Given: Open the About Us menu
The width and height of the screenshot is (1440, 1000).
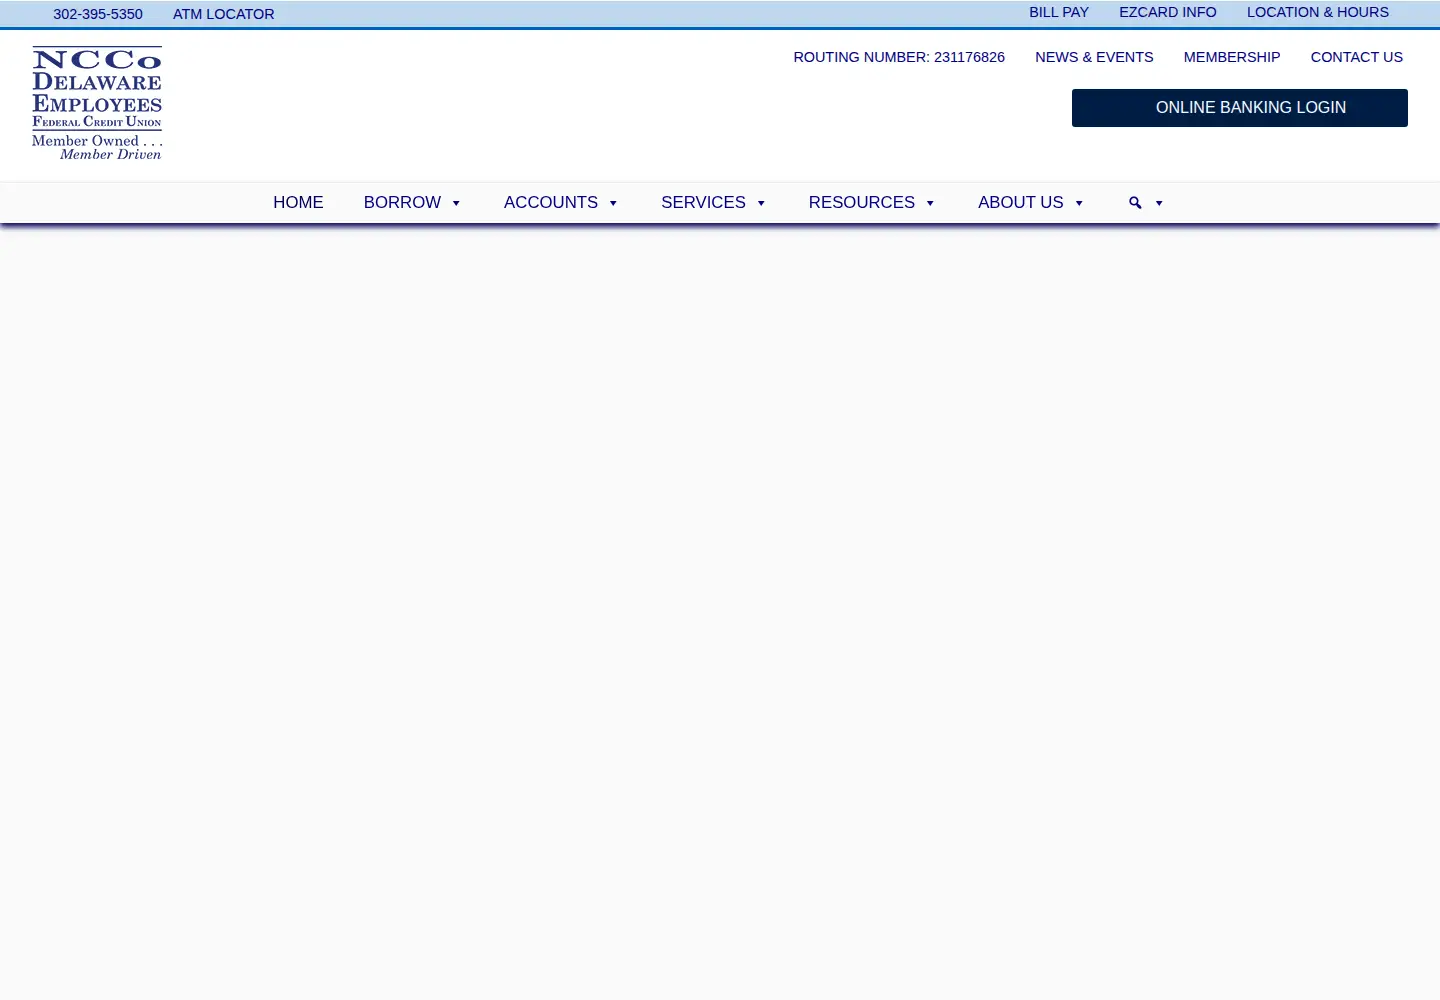Looking at the screenshot, I should pyautogui.click(x=1021, y=202).
